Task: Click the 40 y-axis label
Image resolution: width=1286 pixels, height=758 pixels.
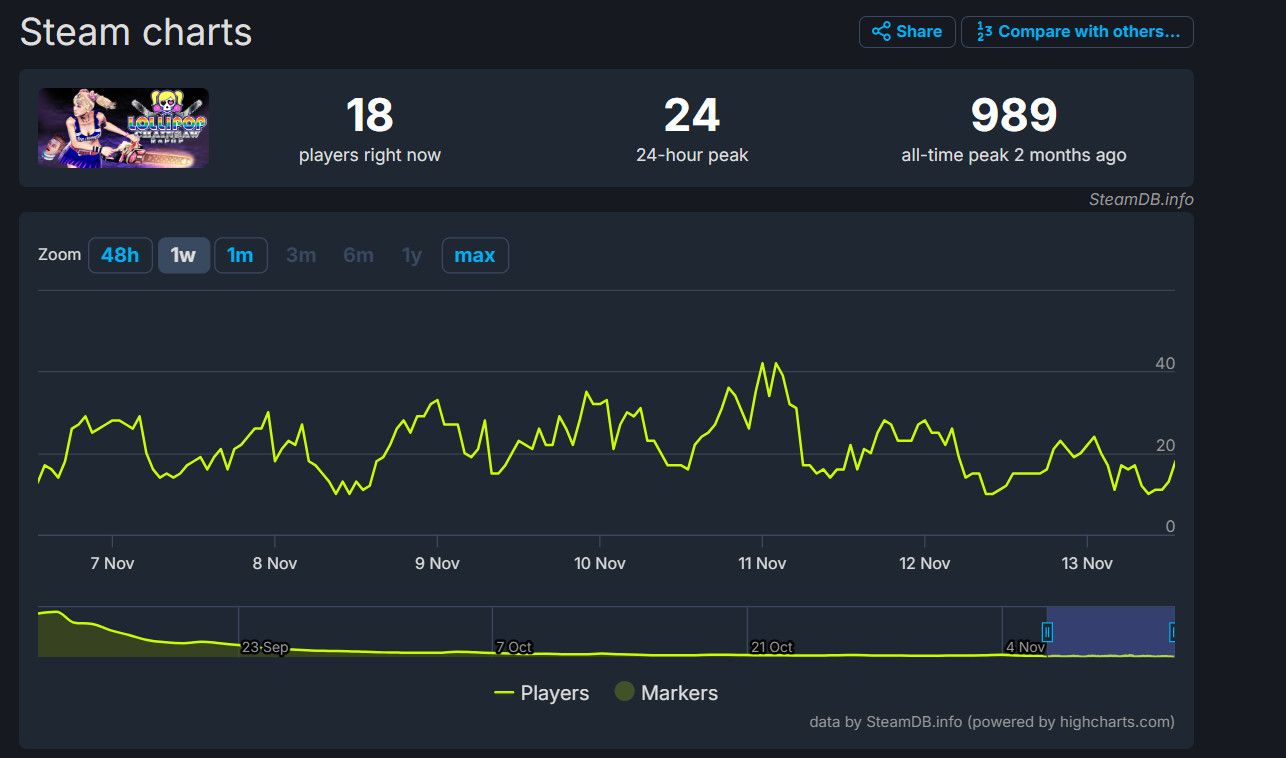Action: (1165, 364)
